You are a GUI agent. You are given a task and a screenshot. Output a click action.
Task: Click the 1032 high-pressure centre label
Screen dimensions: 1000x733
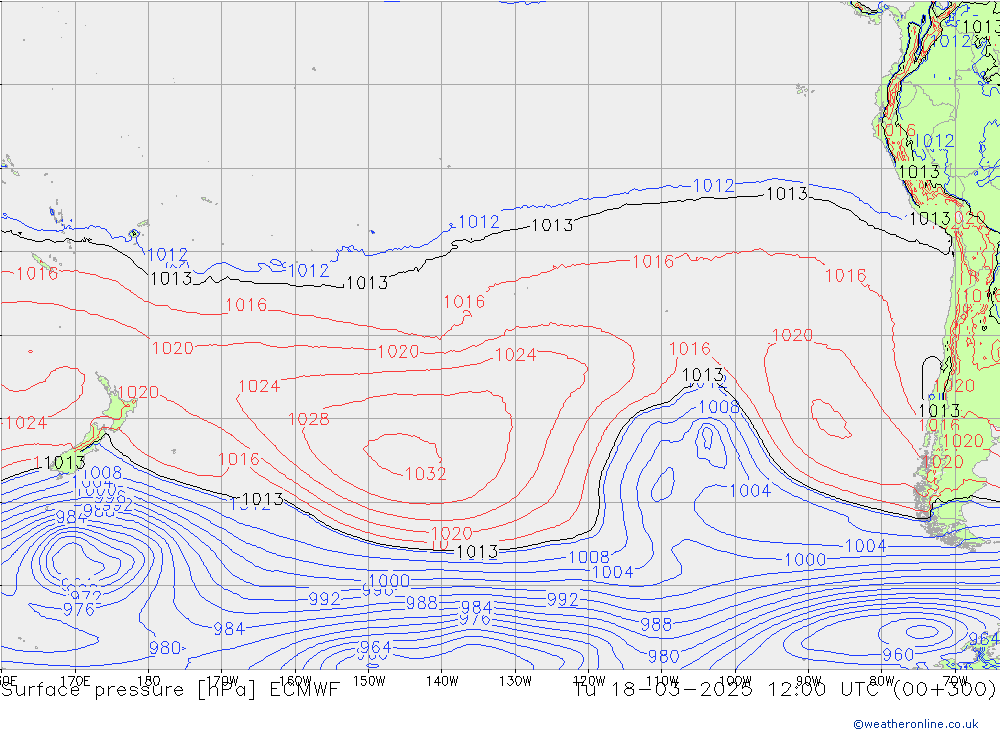(425, 473)
